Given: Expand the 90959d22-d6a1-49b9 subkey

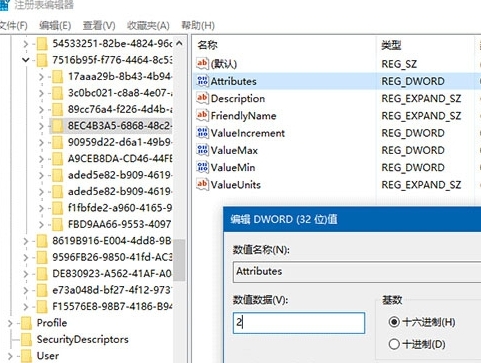Looking at the screenshot, I should coord(41,142).
